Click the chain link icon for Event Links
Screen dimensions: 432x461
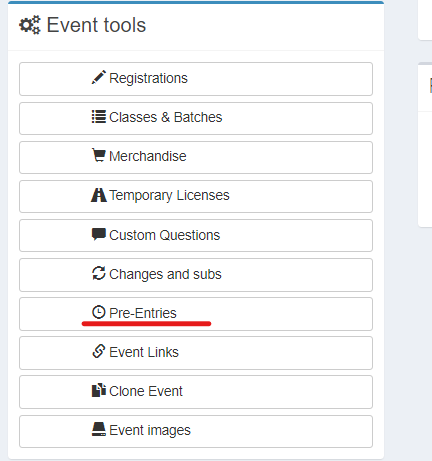click(x=99, y=351)
